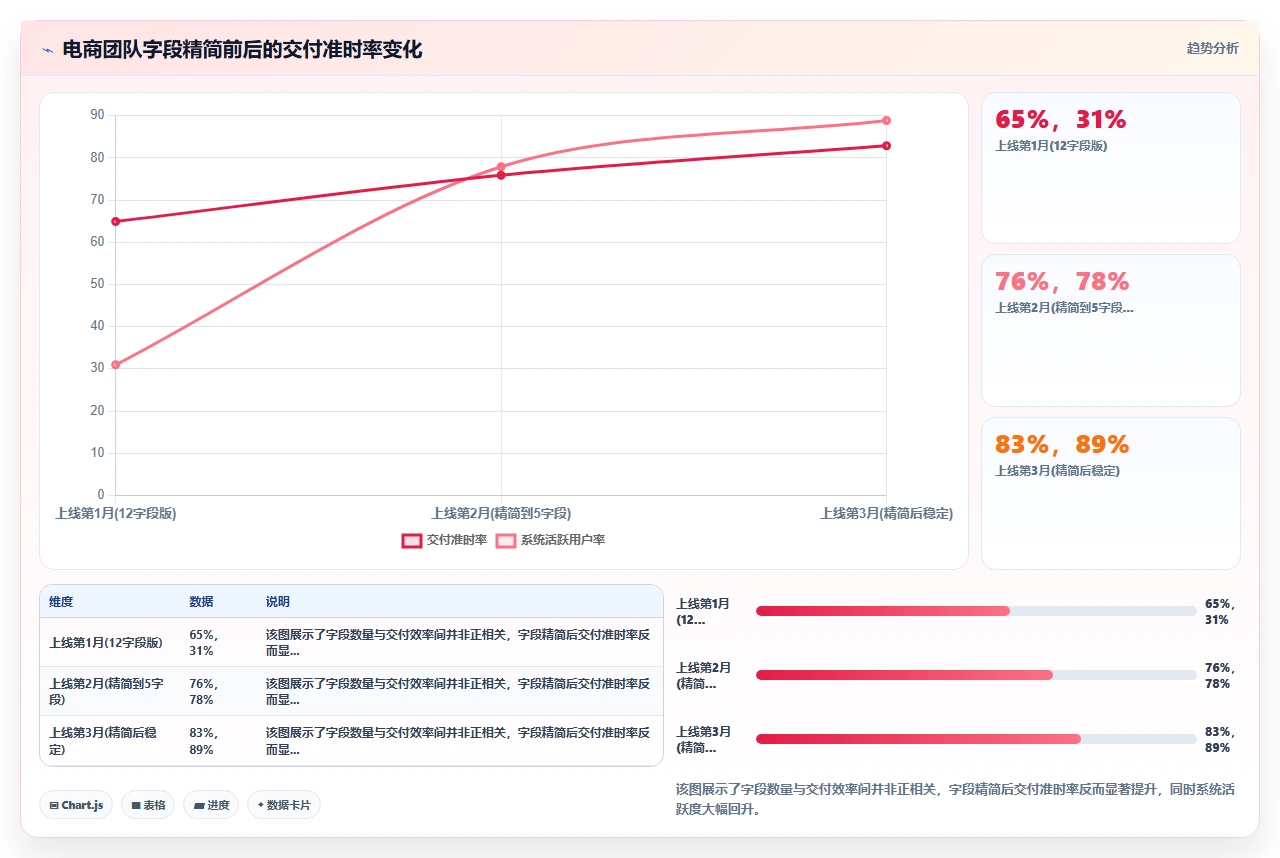1280x858 pixels.
Task: Click the summary paragraph below progress bars
Action: 956,799
